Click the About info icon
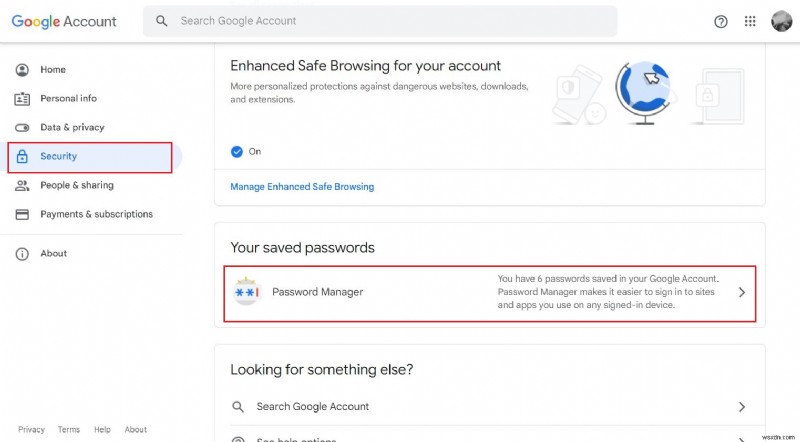The width and height of the screenshot is (800, 442). point(22,254)
